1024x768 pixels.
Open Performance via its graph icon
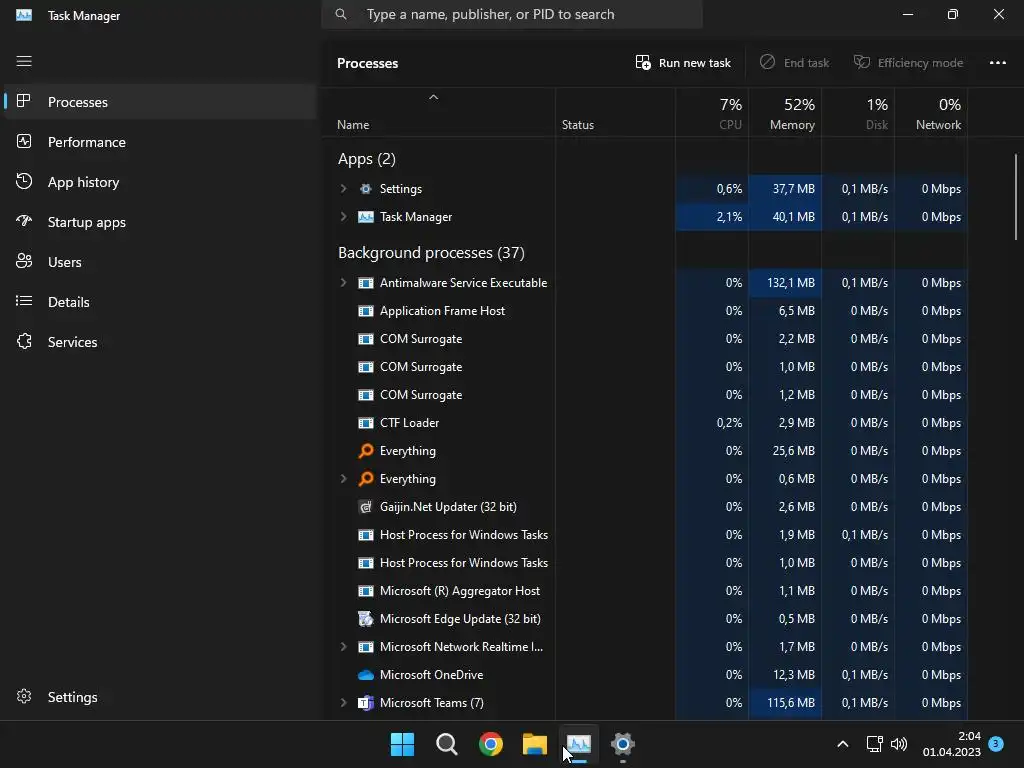(x=24, y=142)
